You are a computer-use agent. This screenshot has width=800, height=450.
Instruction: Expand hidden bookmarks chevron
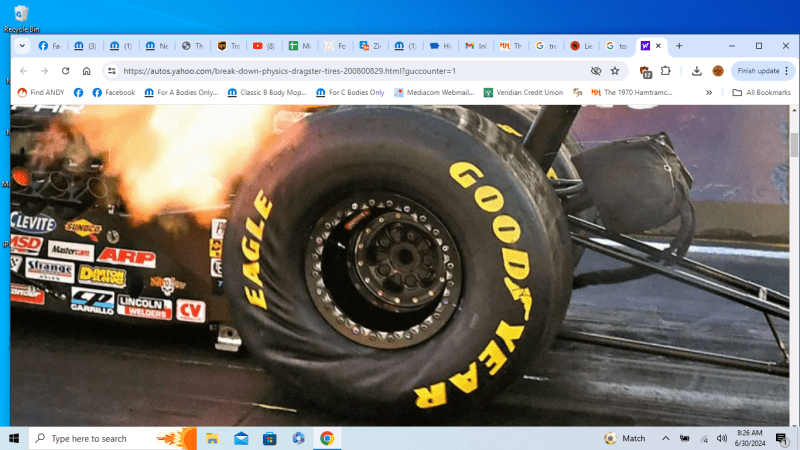(709, 92)
